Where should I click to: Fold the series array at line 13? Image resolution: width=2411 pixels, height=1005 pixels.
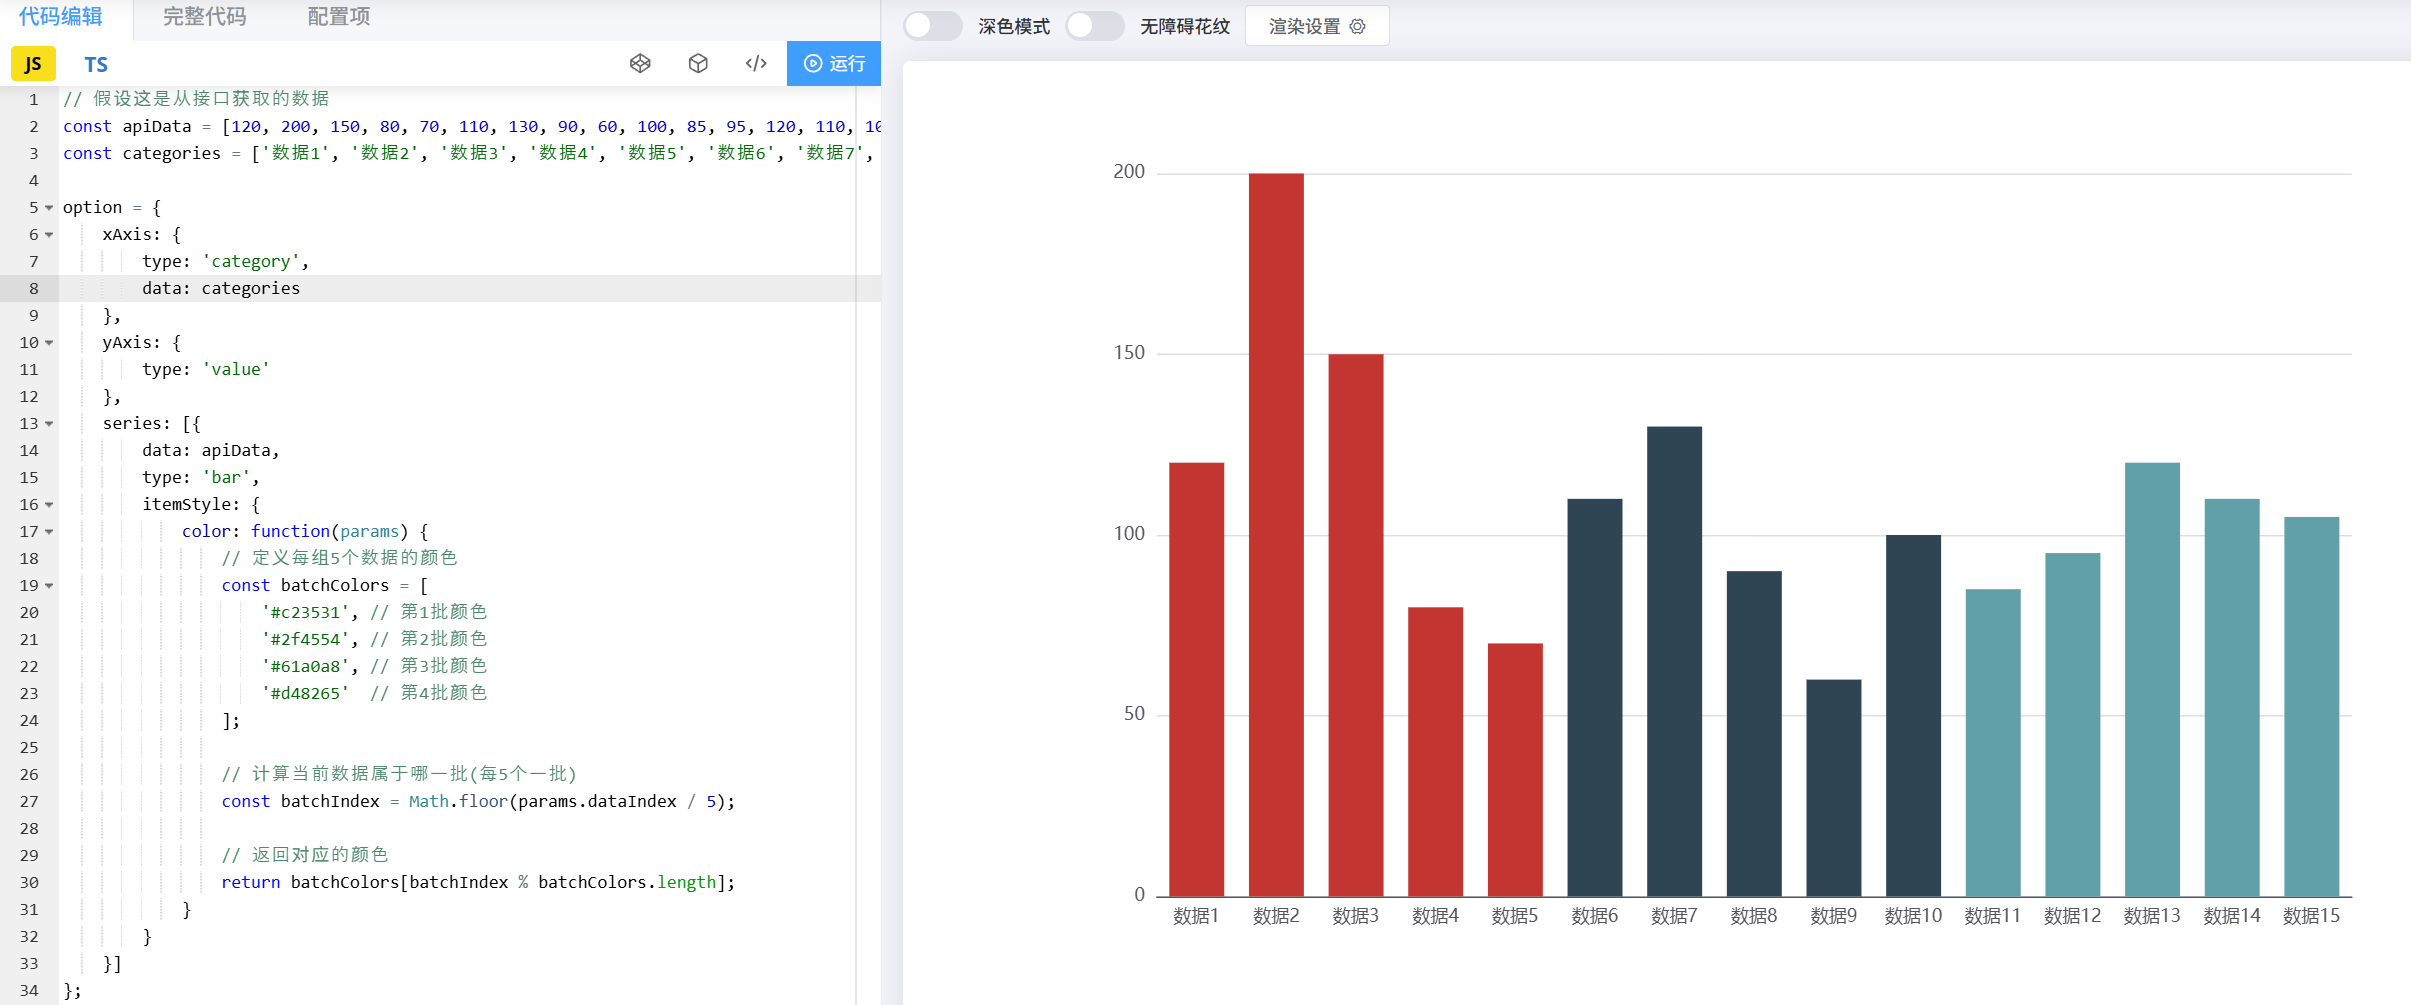pos(49,424)
